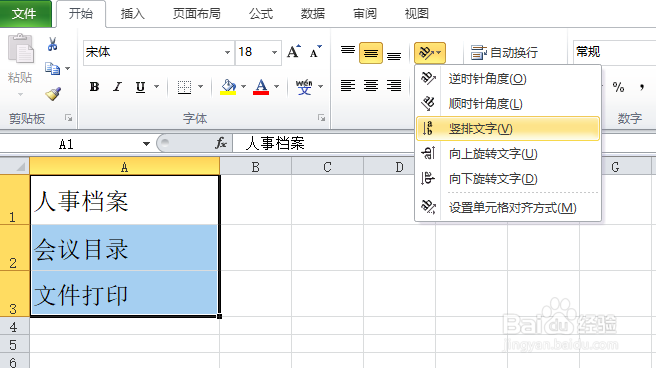The width and height of the screenshot is (656, 368).
Task: Align text left
Action: click(348, 86)
